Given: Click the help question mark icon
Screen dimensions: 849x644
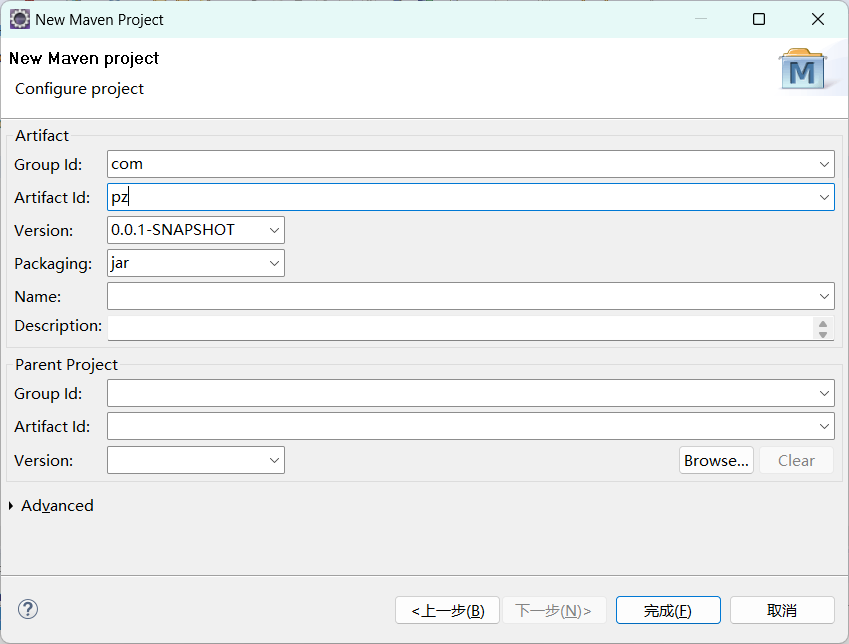Looking at the screenshot, I should pyautogui.click(x=28, y=609).
